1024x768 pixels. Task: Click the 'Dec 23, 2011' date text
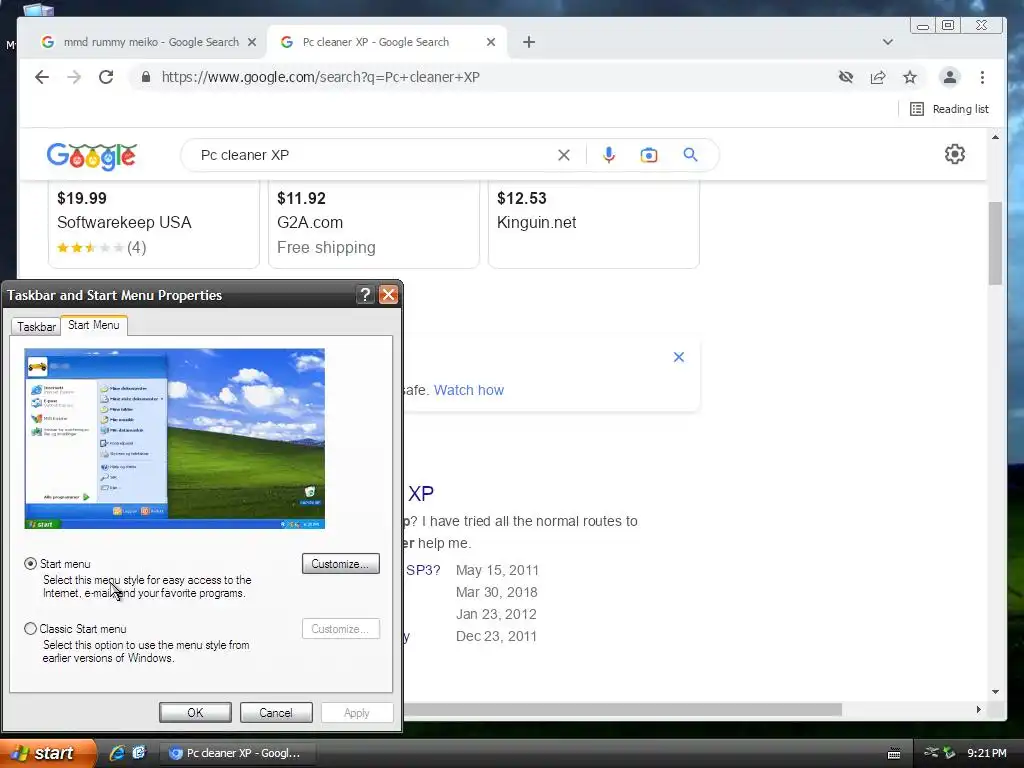(496, 636)
